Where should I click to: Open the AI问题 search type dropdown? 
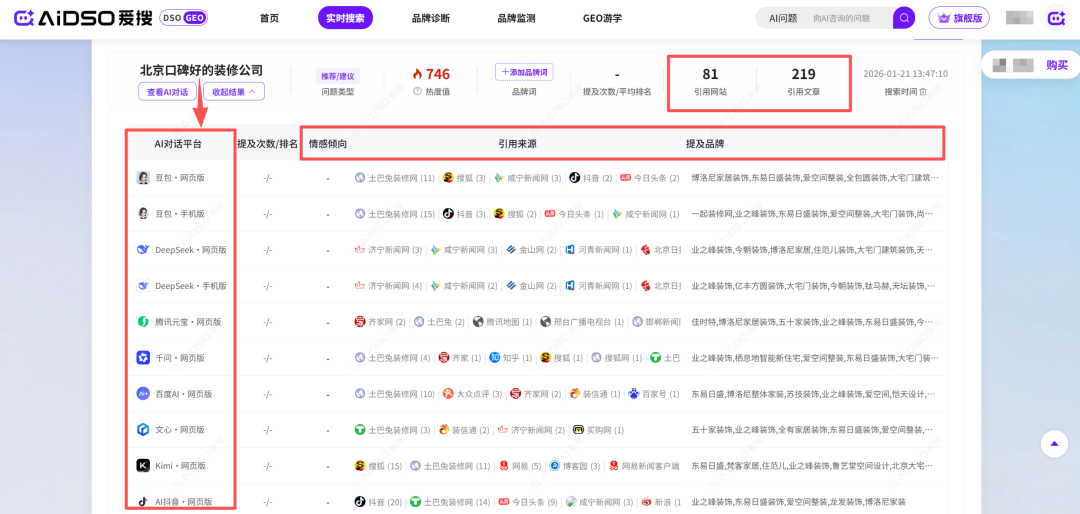point(782,18)
